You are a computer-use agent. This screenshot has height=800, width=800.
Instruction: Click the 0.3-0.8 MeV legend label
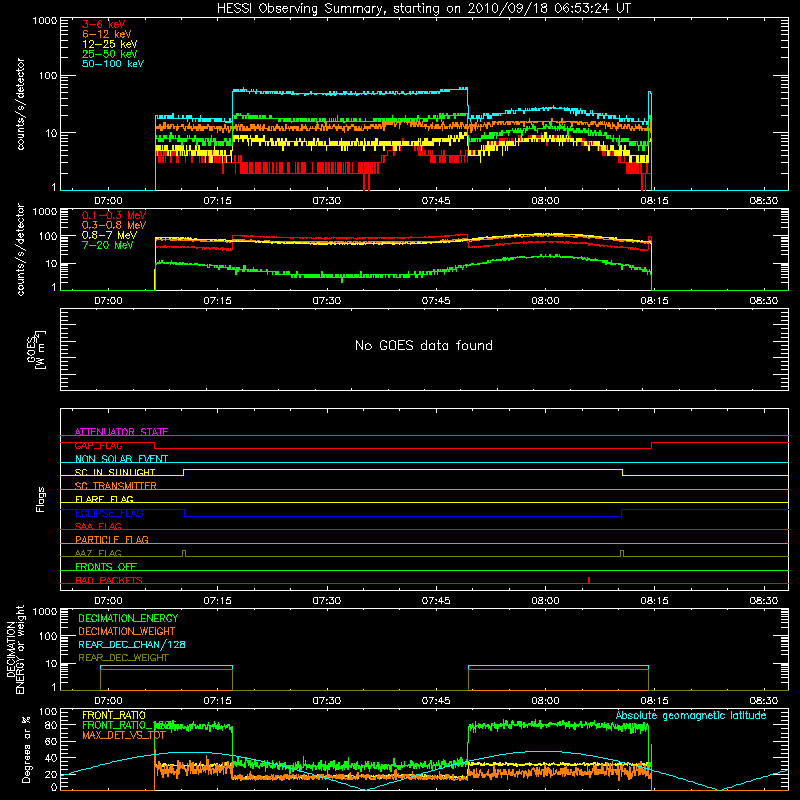[x=114, y=225]
